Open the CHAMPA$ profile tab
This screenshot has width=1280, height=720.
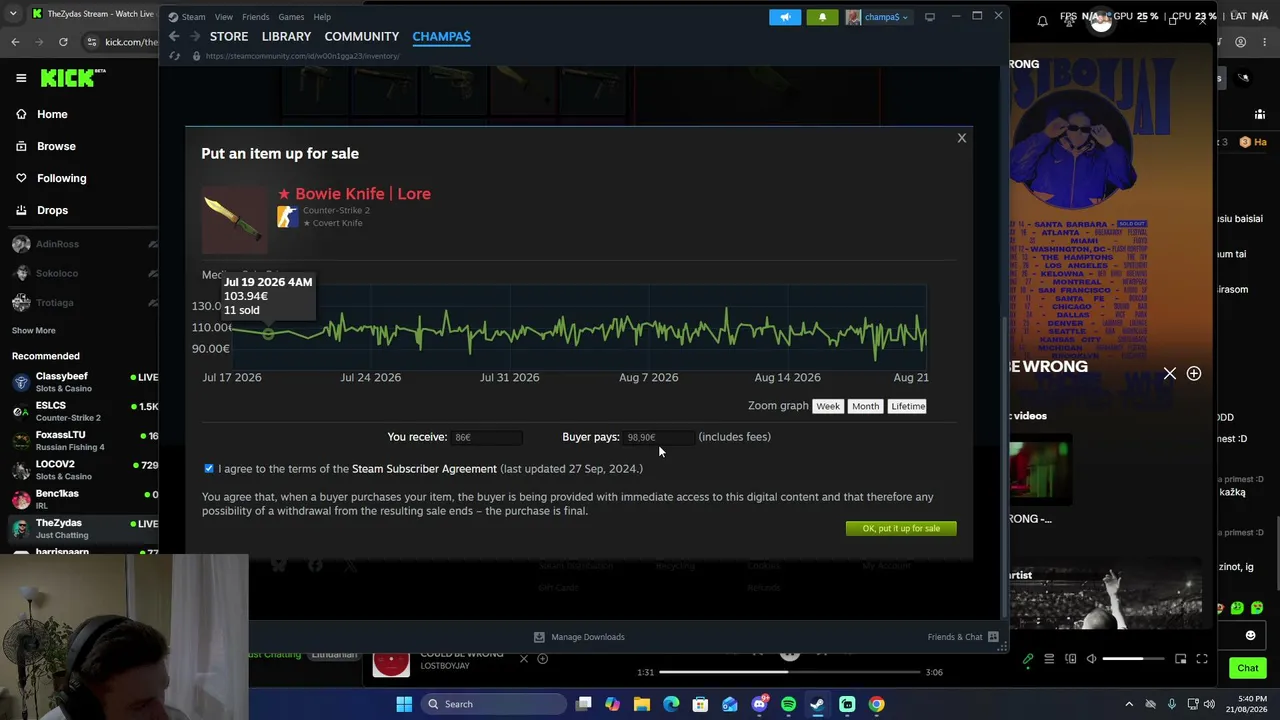coord(441,36)
